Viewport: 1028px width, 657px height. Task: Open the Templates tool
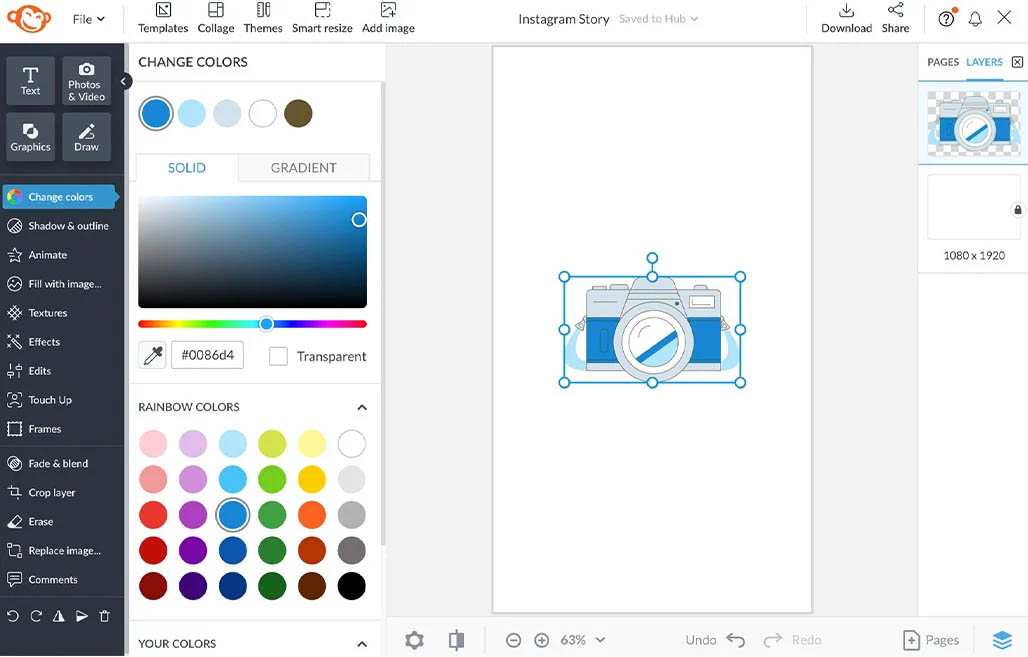(163, 18)
